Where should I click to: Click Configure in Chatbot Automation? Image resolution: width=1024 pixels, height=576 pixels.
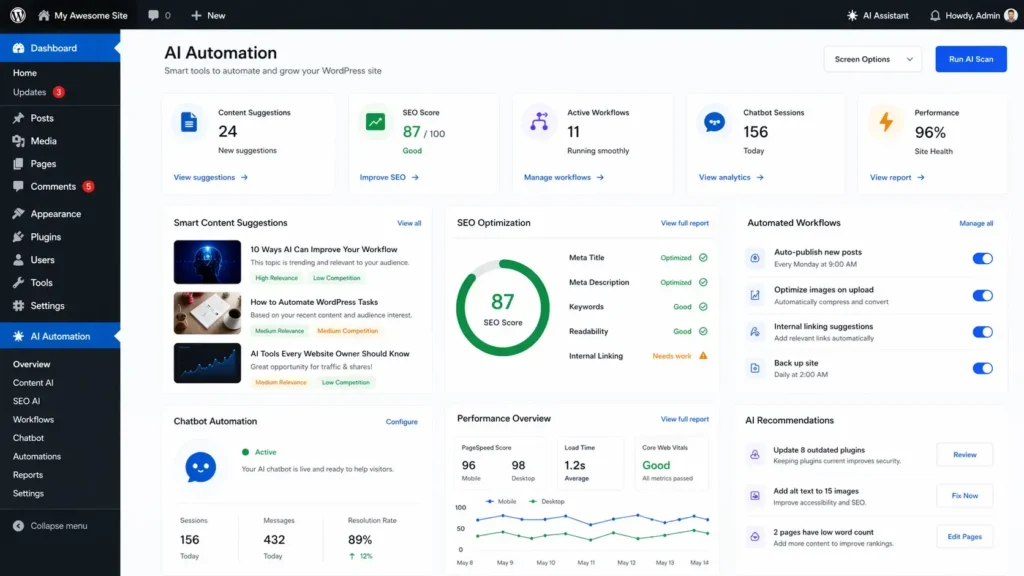(401, 422)
